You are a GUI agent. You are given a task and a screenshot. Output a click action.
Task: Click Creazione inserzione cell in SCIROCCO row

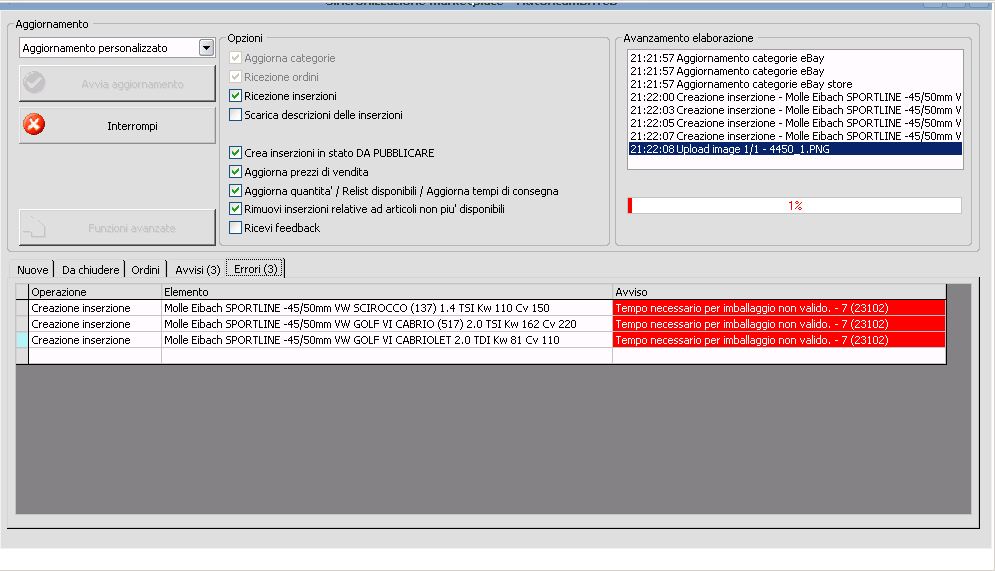click(95, 308)
